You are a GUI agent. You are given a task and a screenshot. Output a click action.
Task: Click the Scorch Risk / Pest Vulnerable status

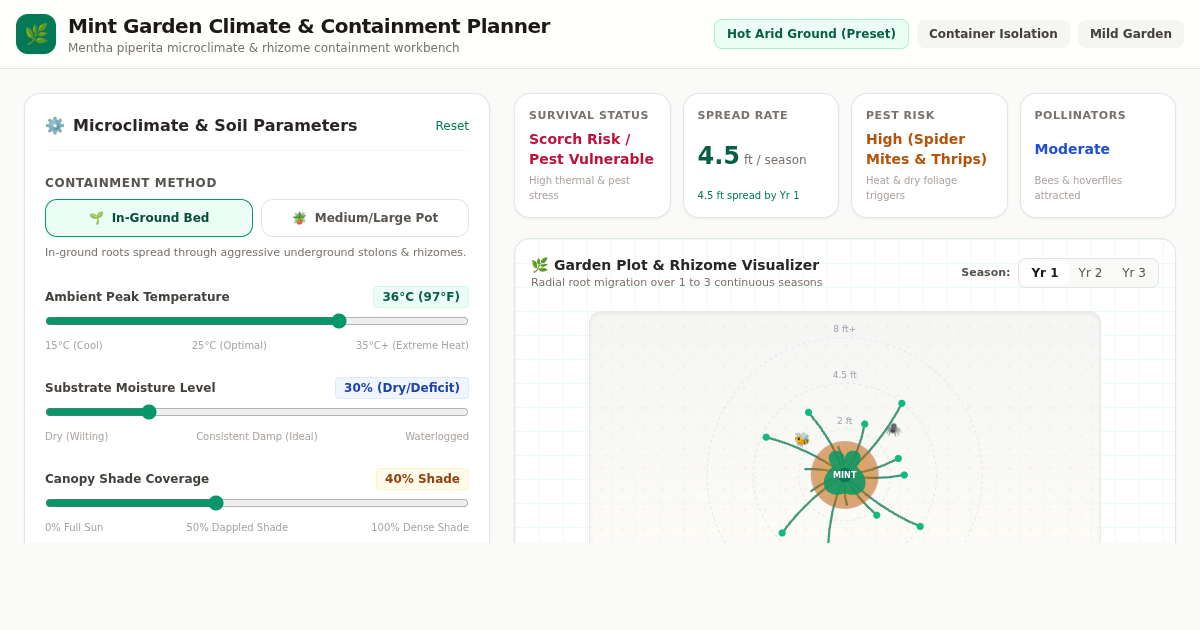[591, 149]
